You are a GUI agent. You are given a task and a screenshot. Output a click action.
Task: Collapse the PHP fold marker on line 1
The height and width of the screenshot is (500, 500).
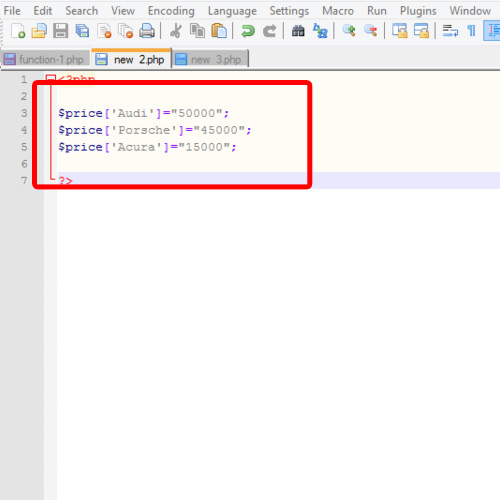pyautogui.click(x=50, y=79)
